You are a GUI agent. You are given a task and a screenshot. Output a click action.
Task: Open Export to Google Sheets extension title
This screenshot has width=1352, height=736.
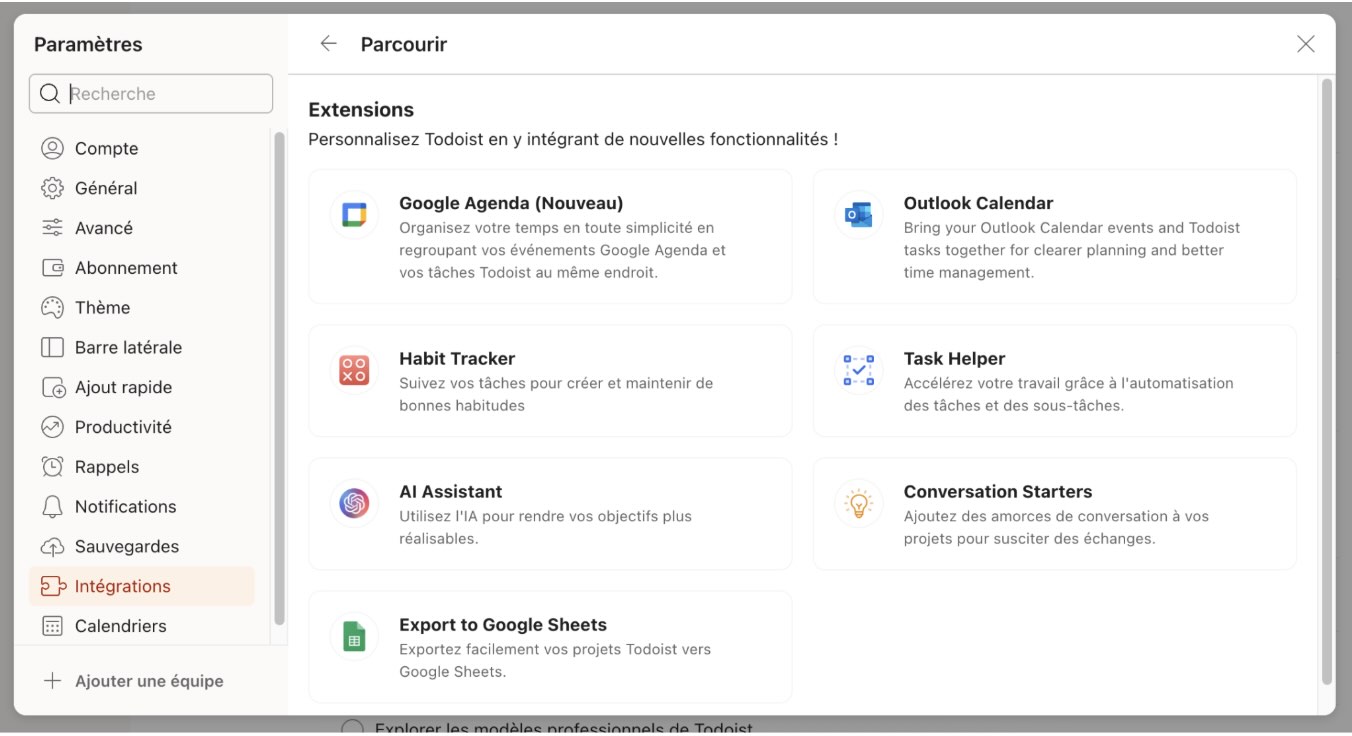503,624
